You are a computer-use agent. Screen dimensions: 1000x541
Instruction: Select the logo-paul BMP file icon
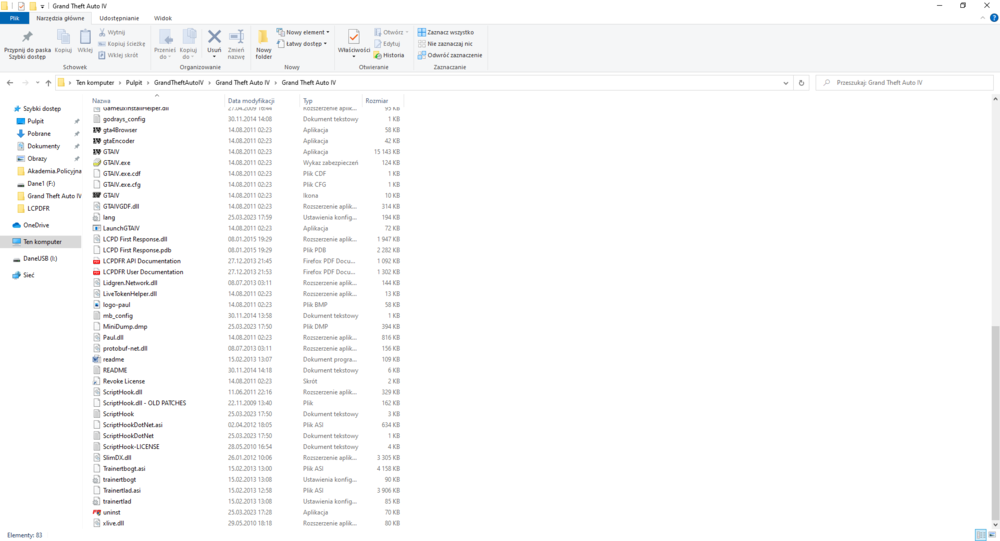pyautogui.click(x=97, y=304)
